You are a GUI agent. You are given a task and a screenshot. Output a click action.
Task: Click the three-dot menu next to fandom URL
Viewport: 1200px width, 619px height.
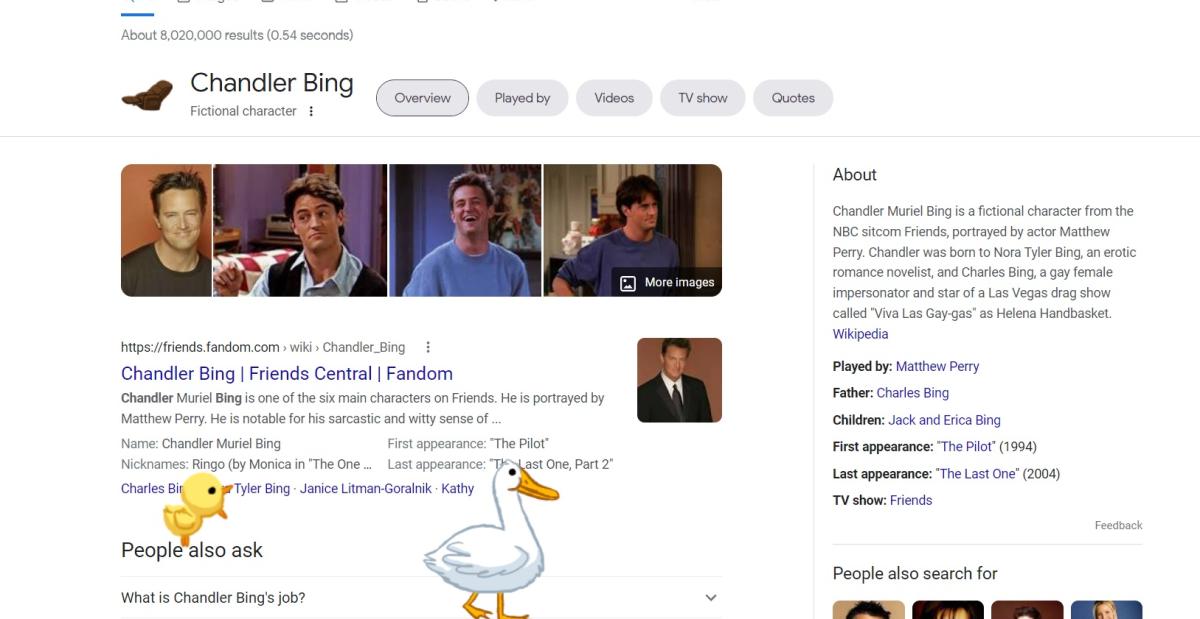pyautogui.click(x=428, y=347)
